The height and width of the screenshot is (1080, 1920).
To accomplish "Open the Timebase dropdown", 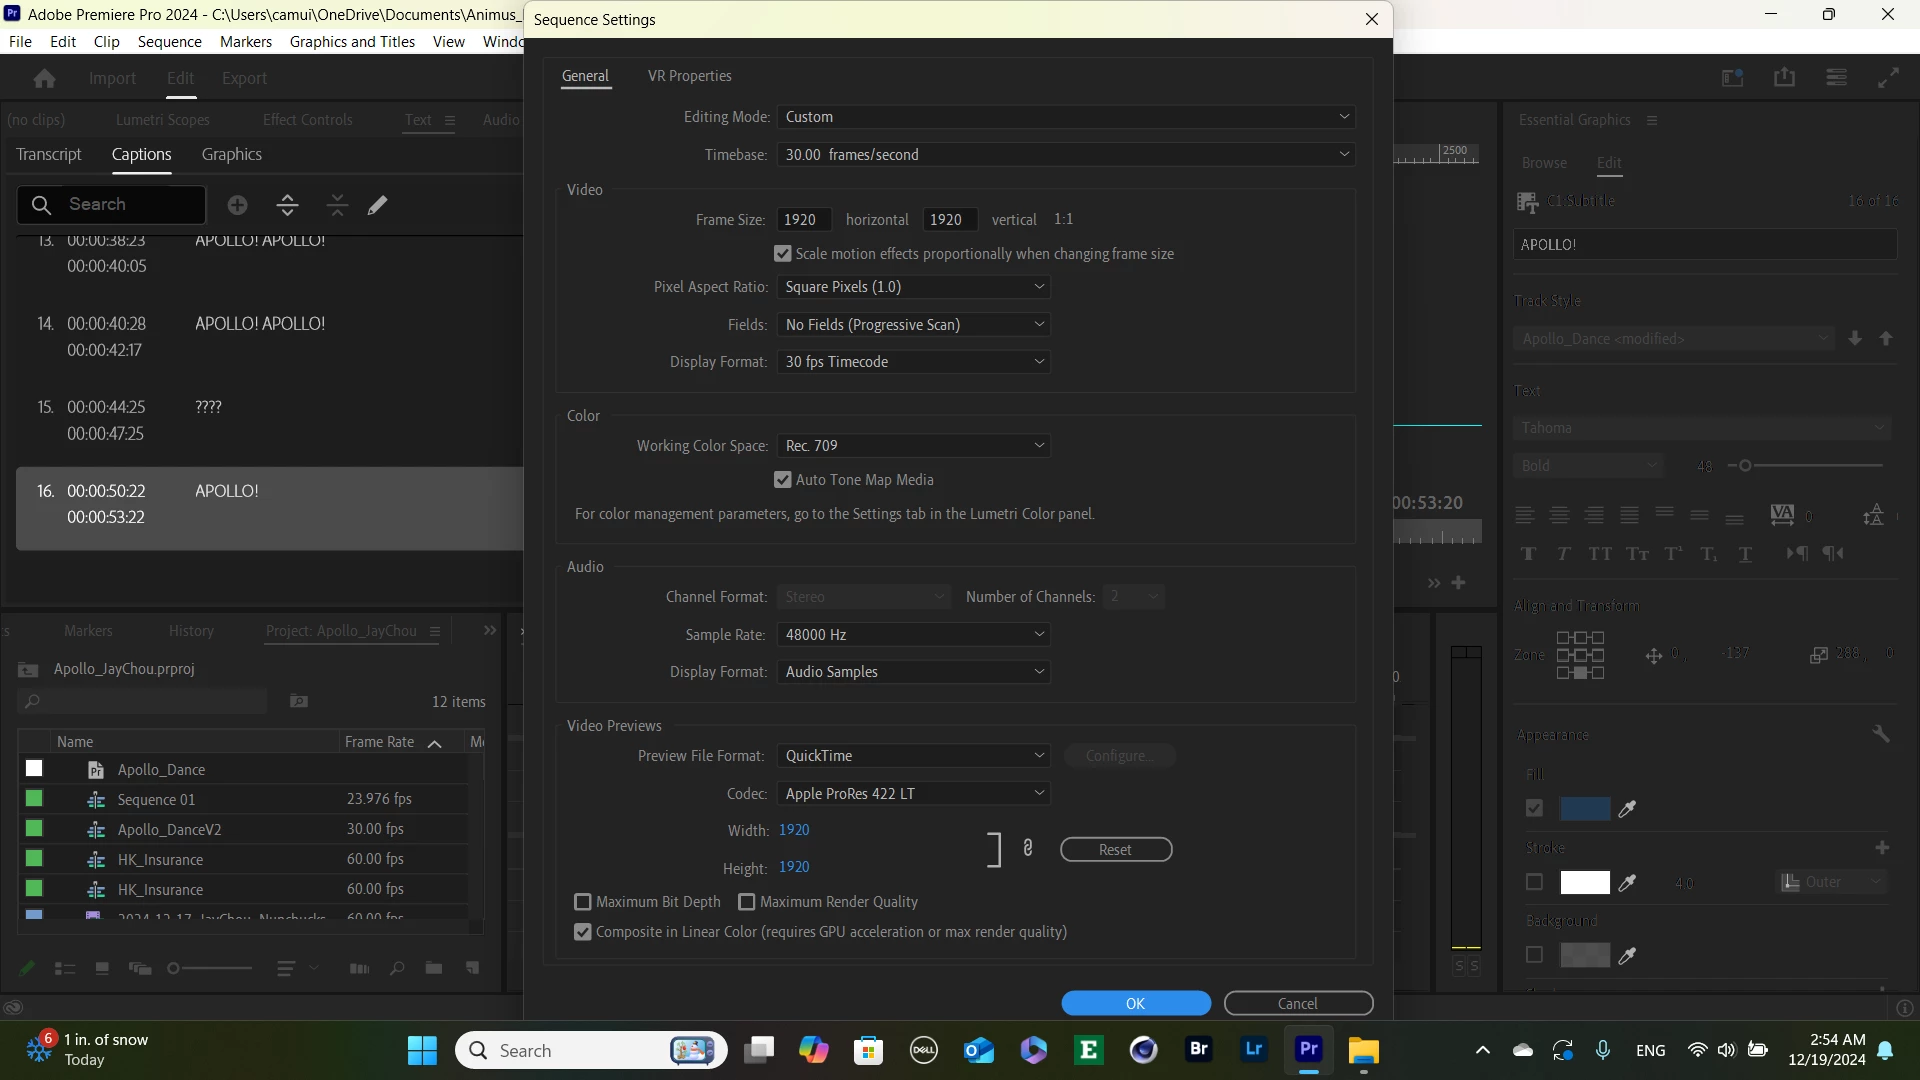I will pyautogui.click(x=1065, y=155).
